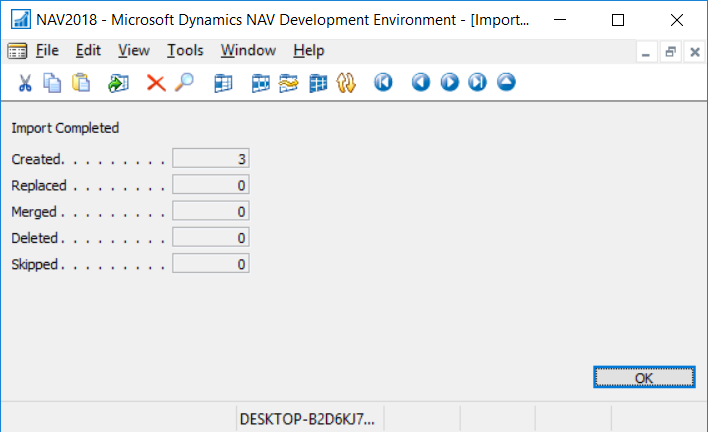Click the Copy icon in toolbar
This screenshot has width=708, height=432.
click(x=53, y=84)
